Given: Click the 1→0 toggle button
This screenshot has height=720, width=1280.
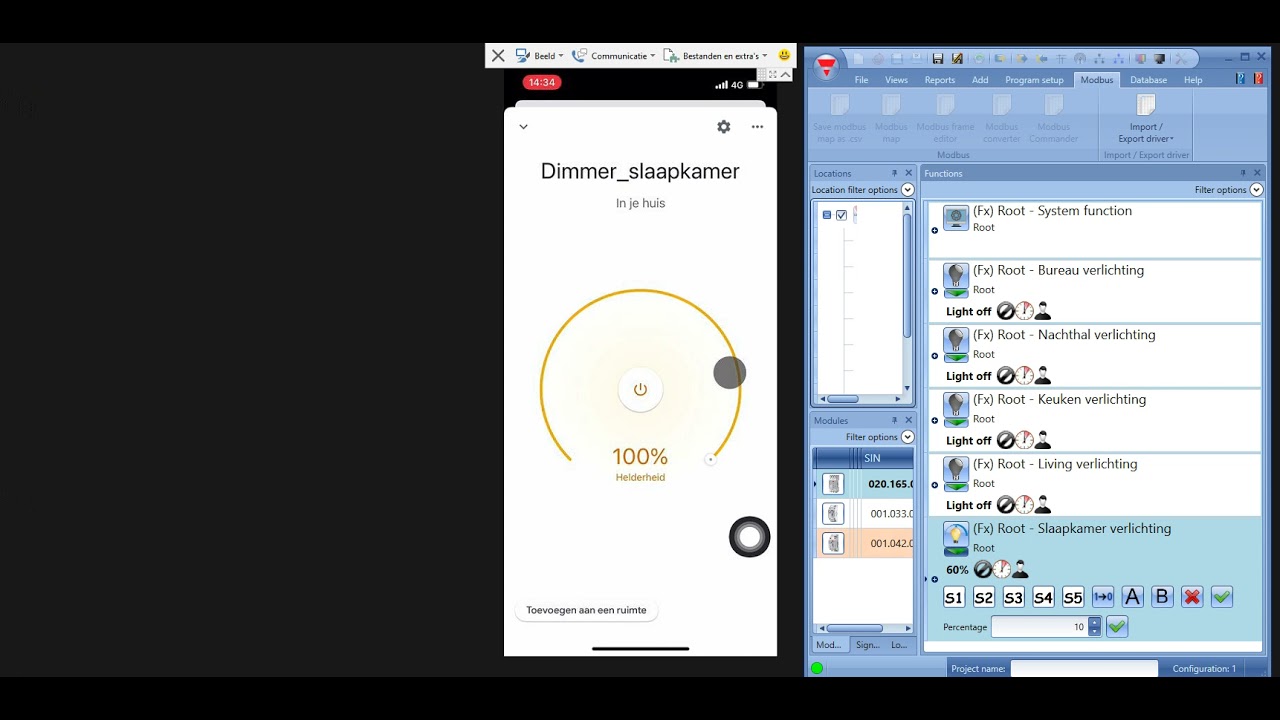Looking at the screenshot, I should [x=1103, y=597].
